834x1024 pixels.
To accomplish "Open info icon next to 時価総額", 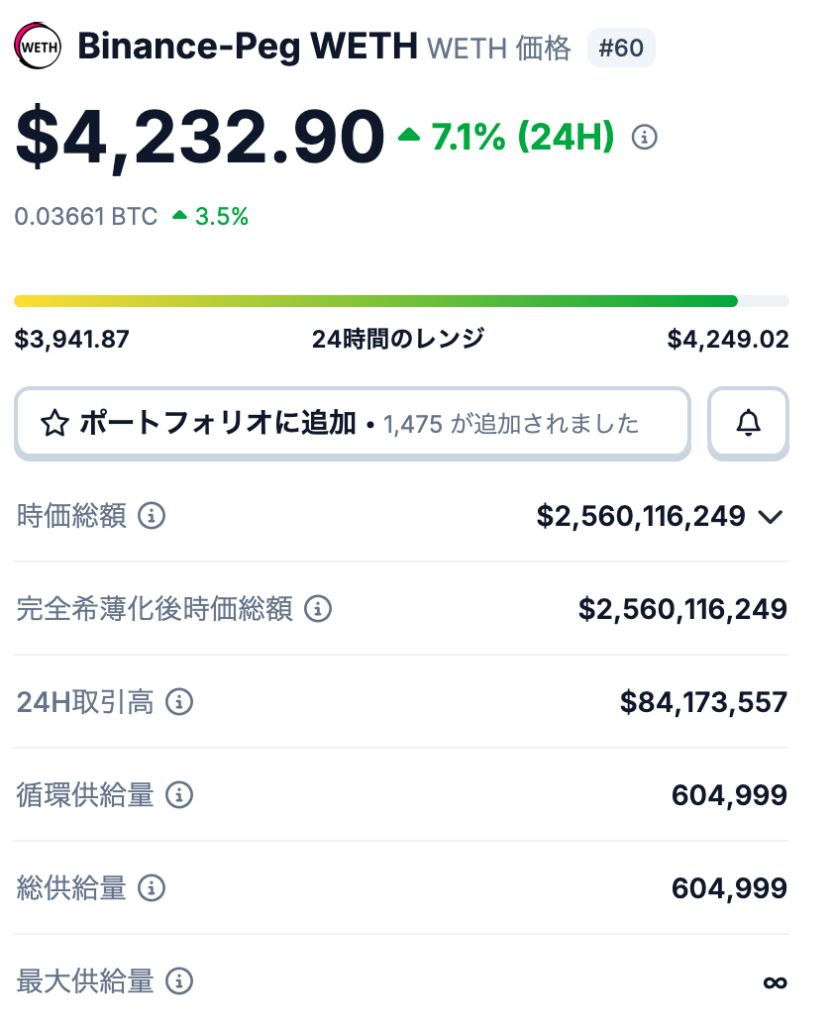I will click(151, 516).
